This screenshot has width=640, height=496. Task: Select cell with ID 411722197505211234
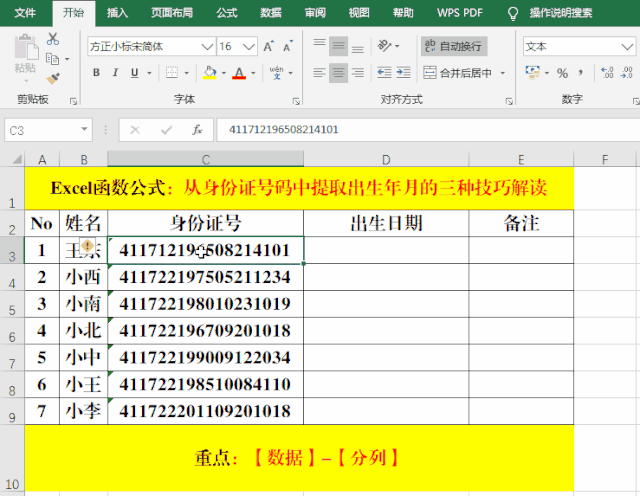pos(205,277)
